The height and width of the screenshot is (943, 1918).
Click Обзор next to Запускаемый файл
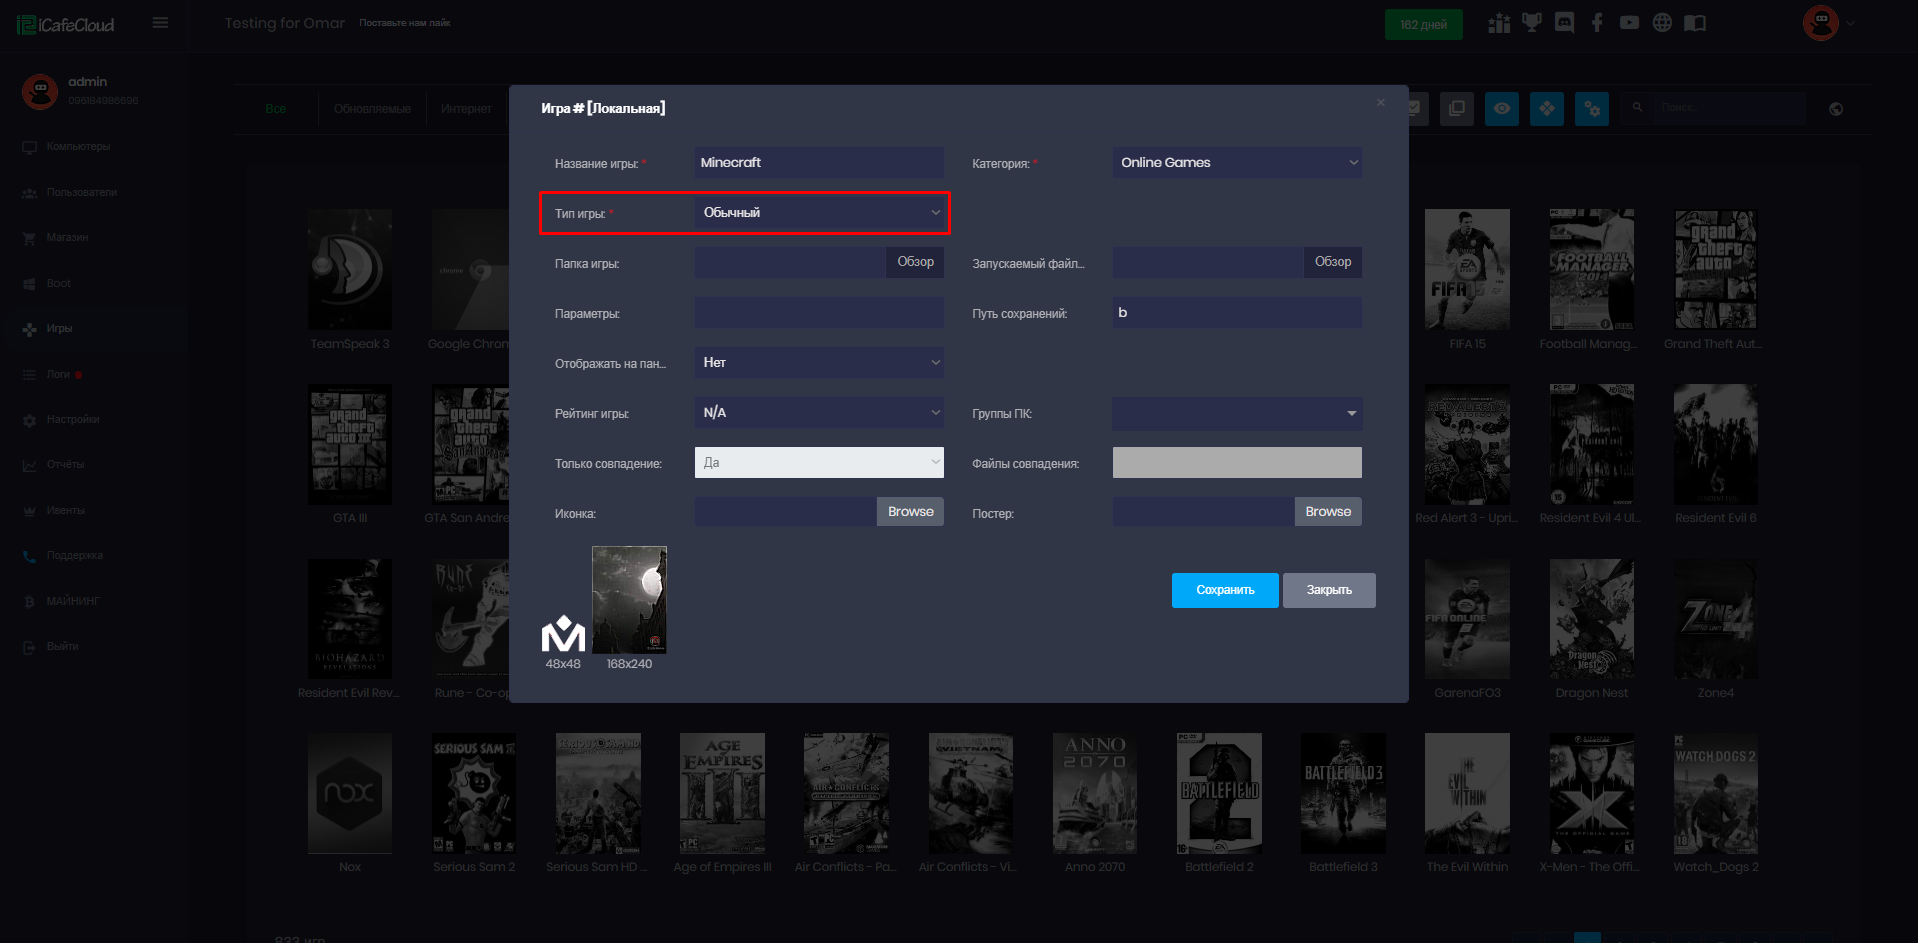tap(1333, 262)
